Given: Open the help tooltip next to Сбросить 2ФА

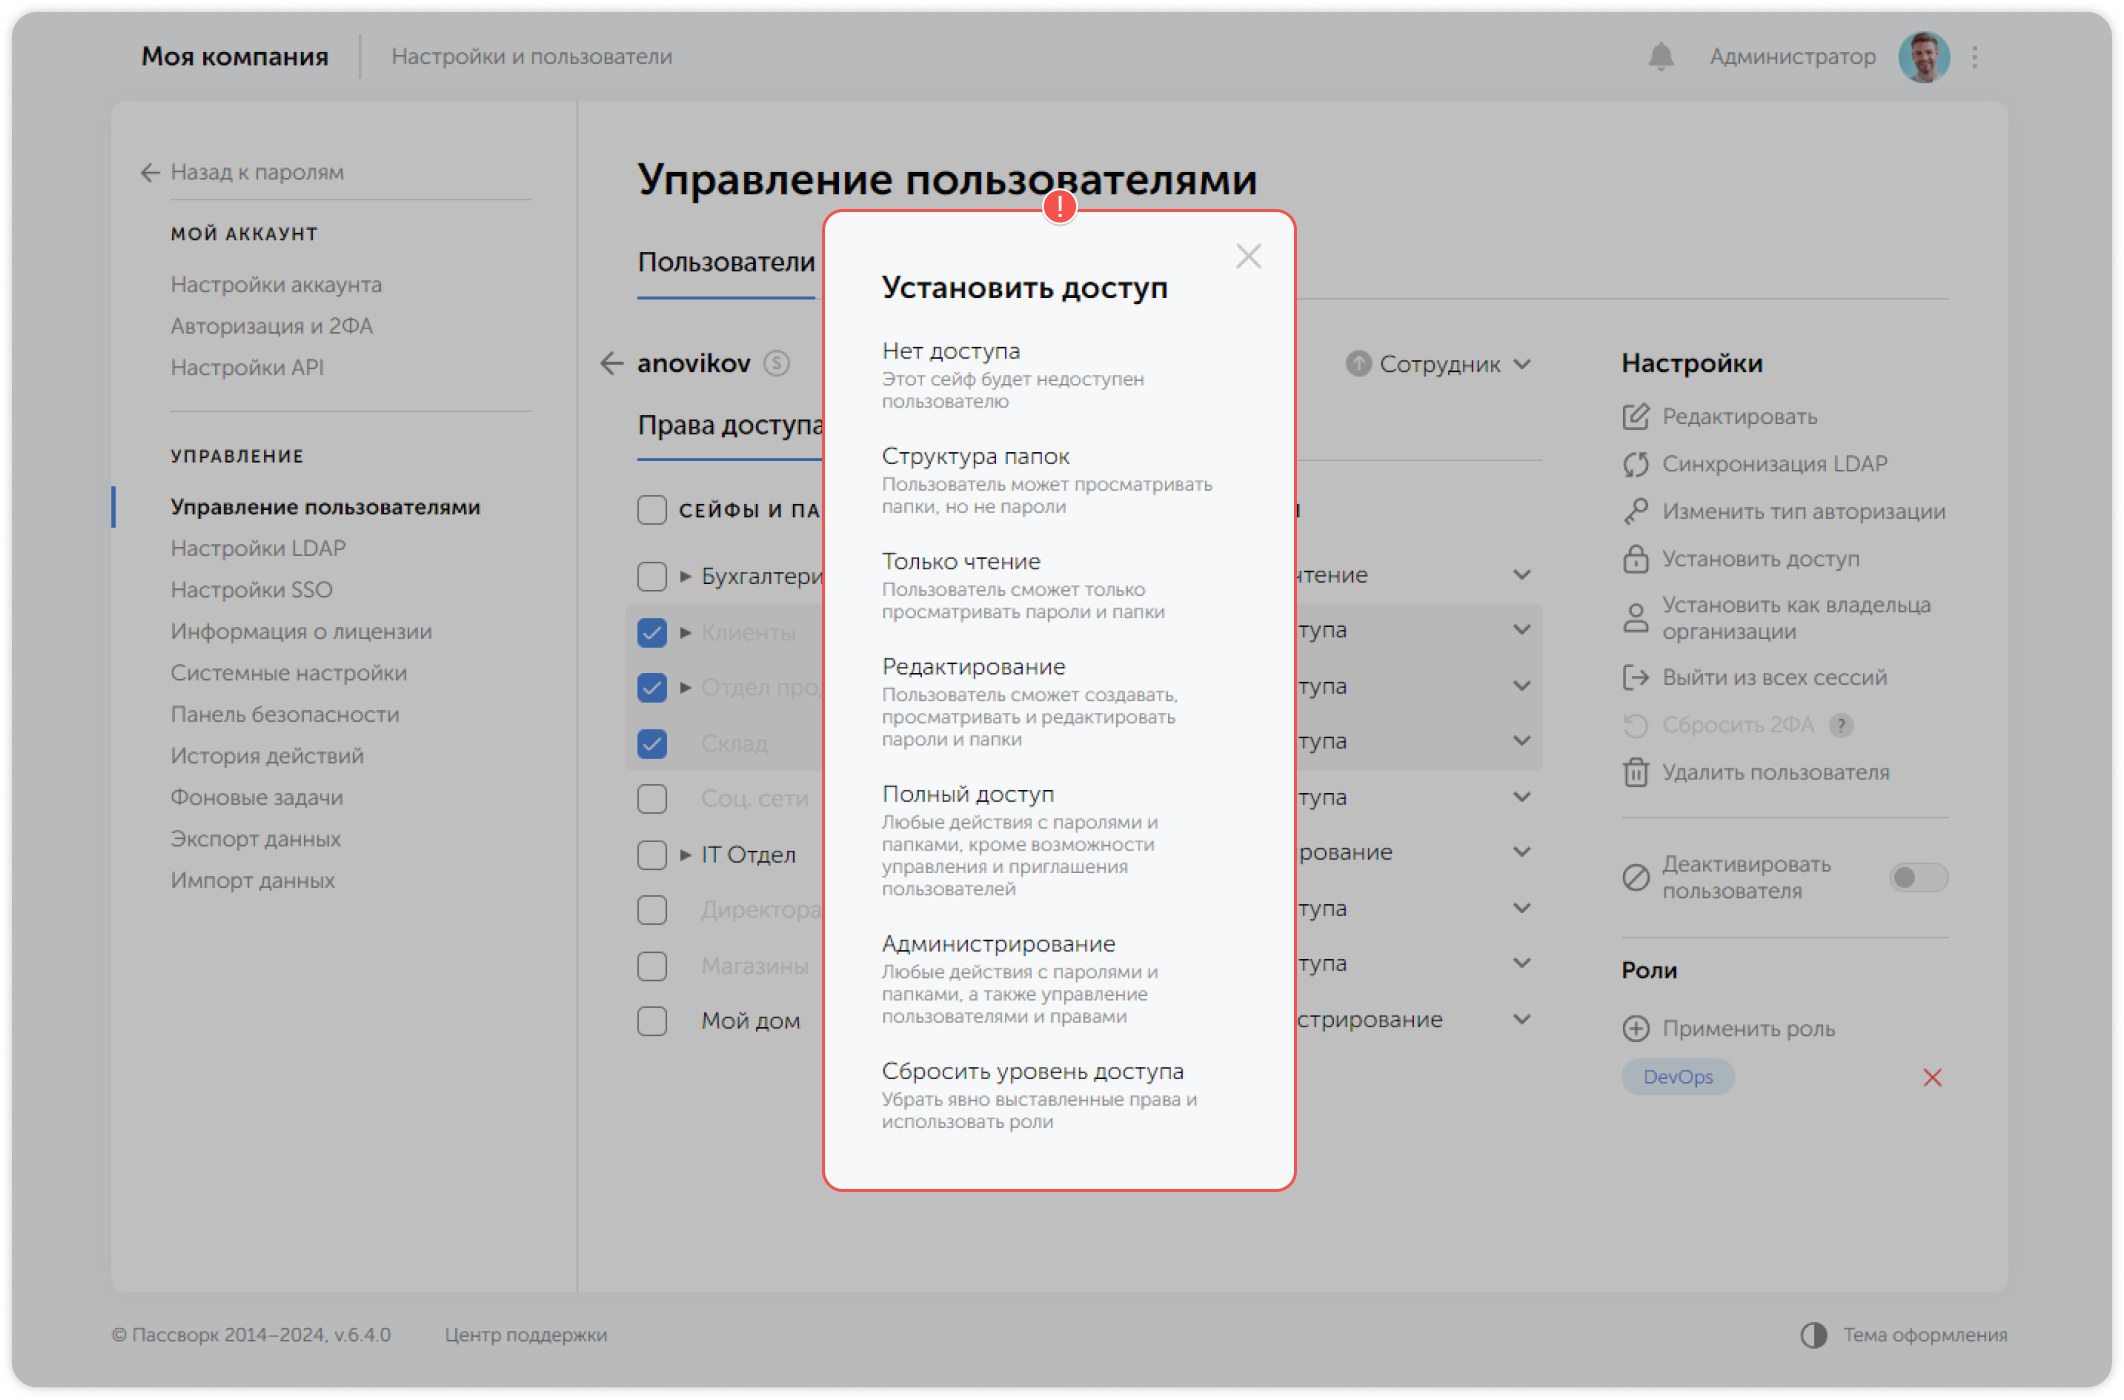Looking at the screenshot, I should point(1841,725).
